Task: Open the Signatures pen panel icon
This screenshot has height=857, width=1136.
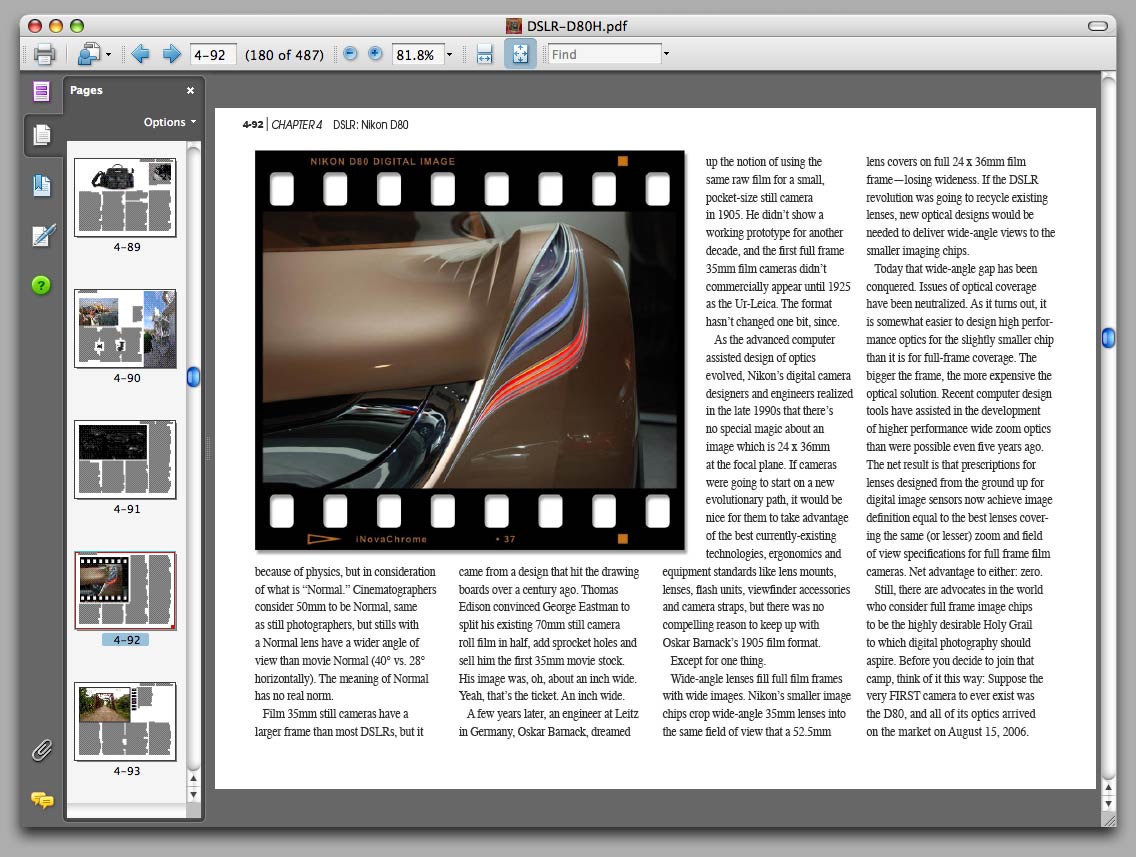Action: tap(43, 235)
